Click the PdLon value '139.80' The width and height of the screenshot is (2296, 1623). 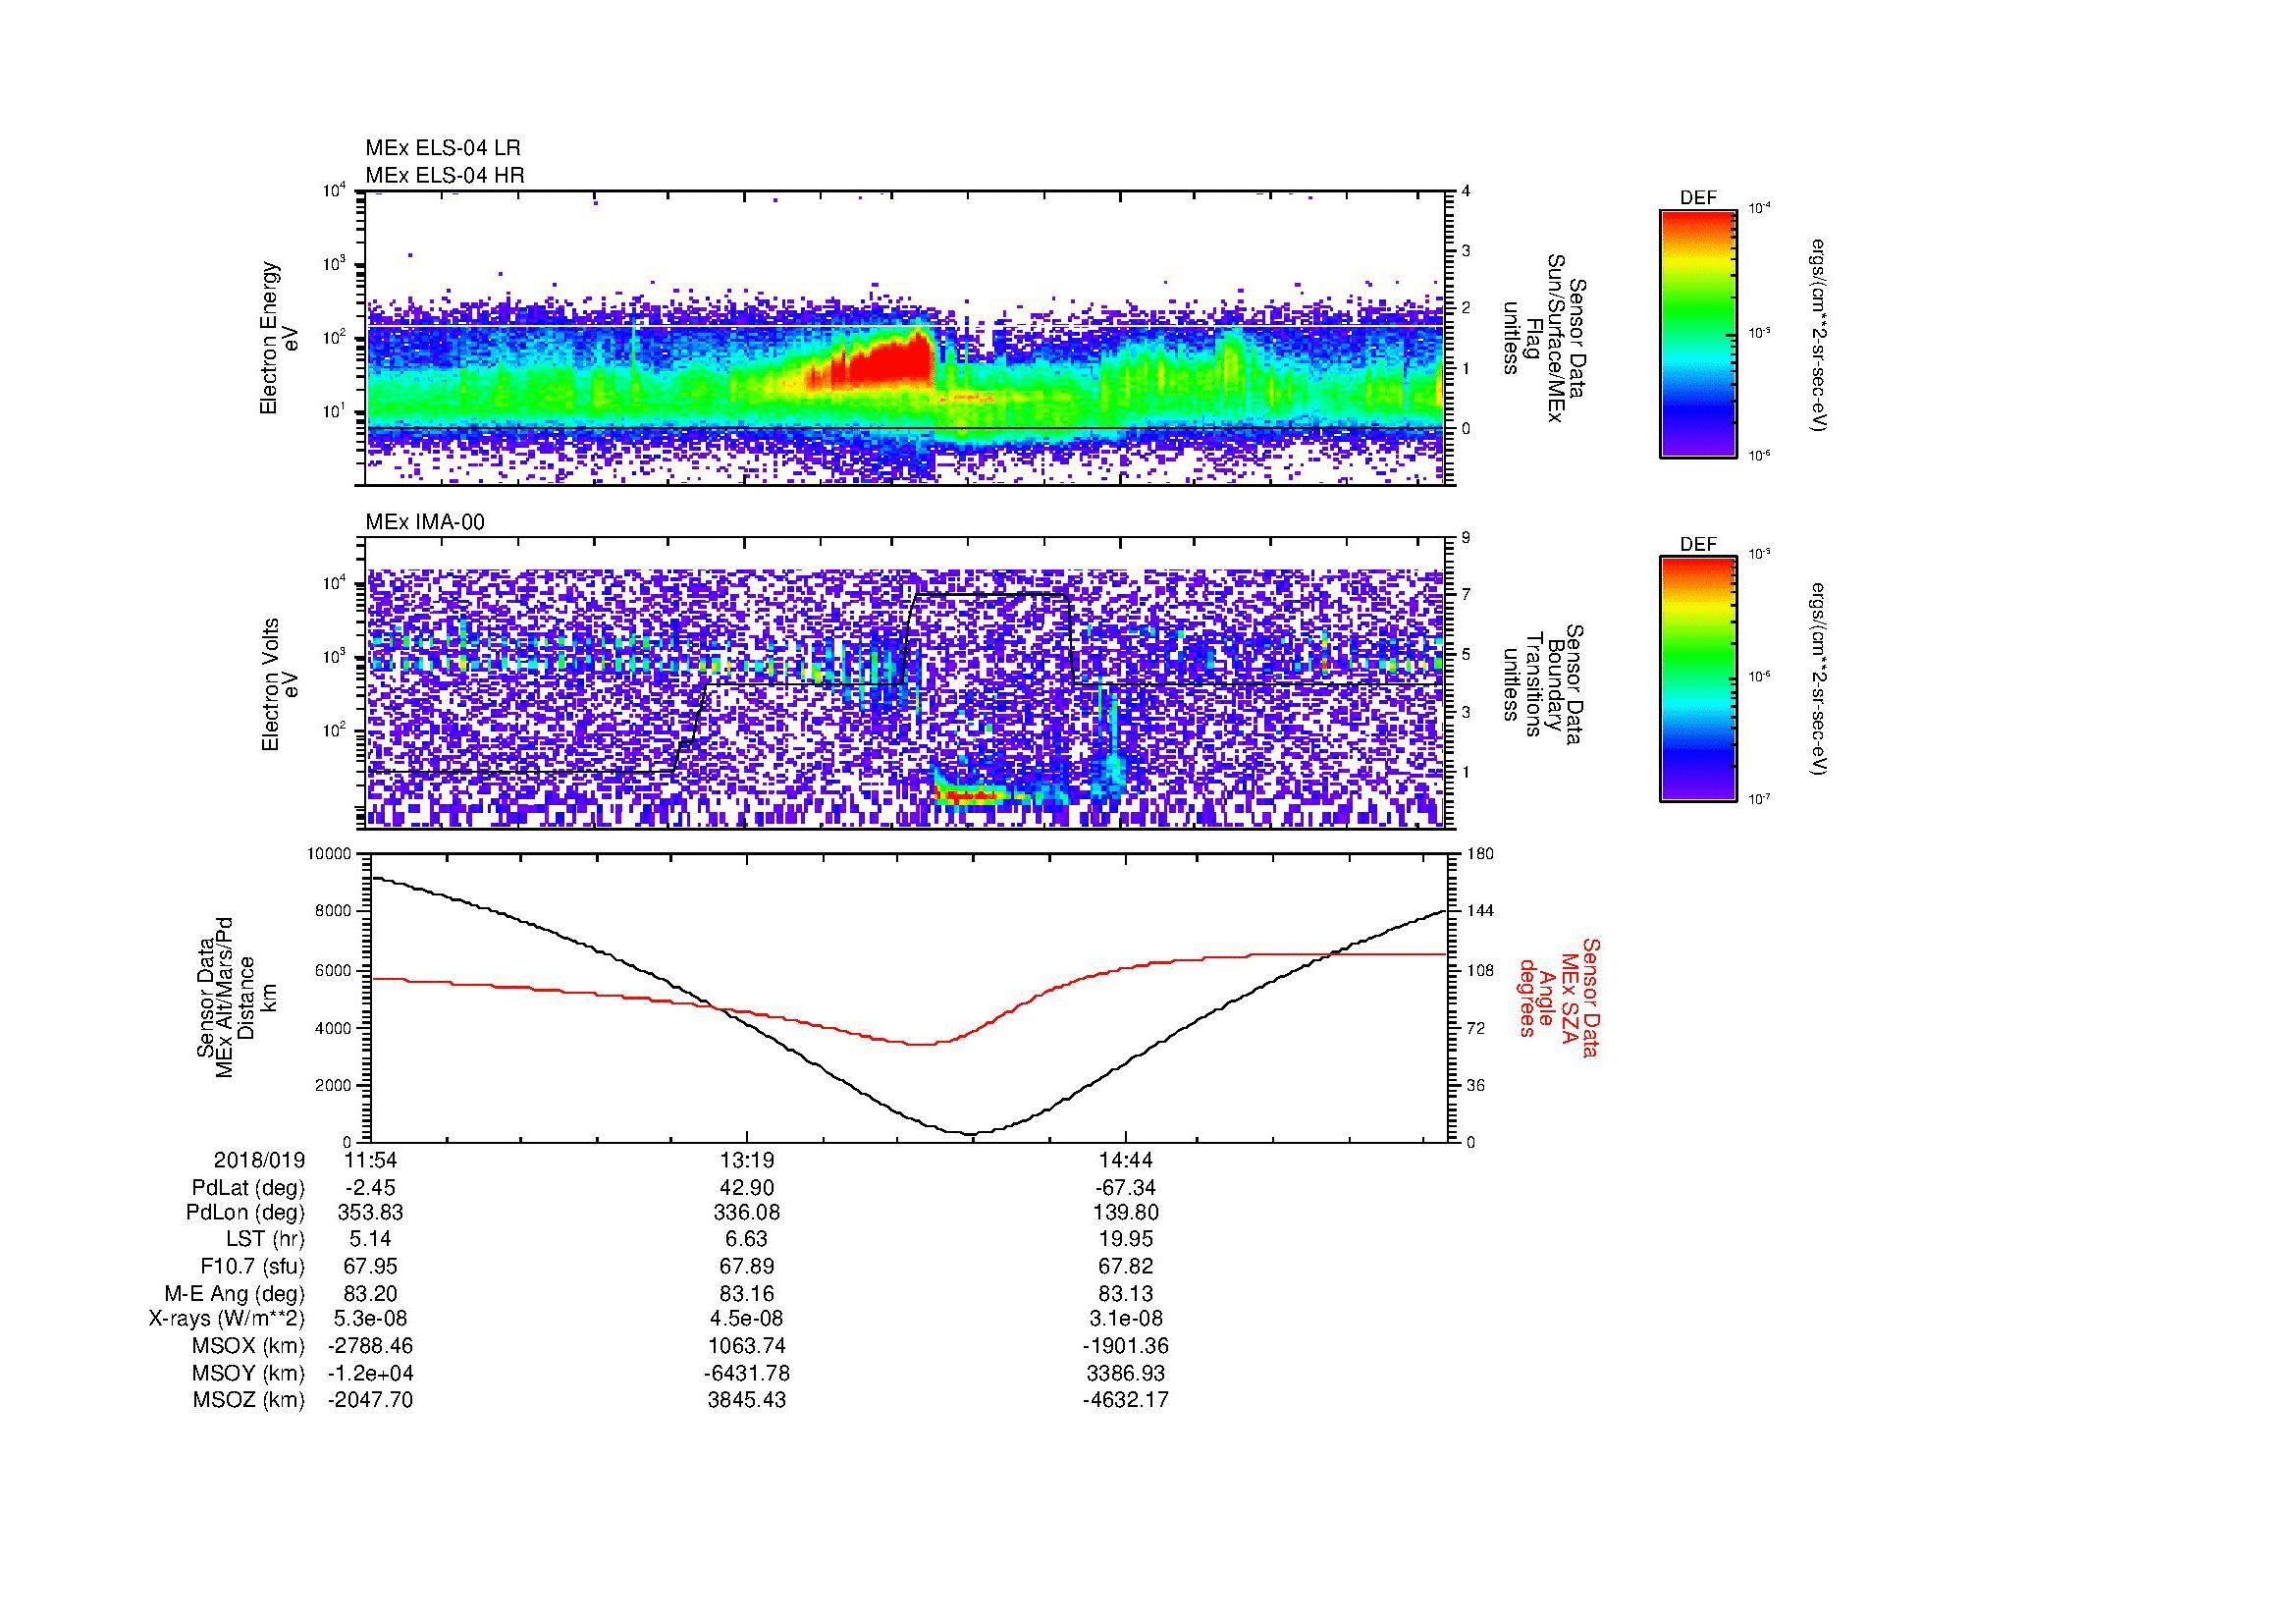1126,1213
